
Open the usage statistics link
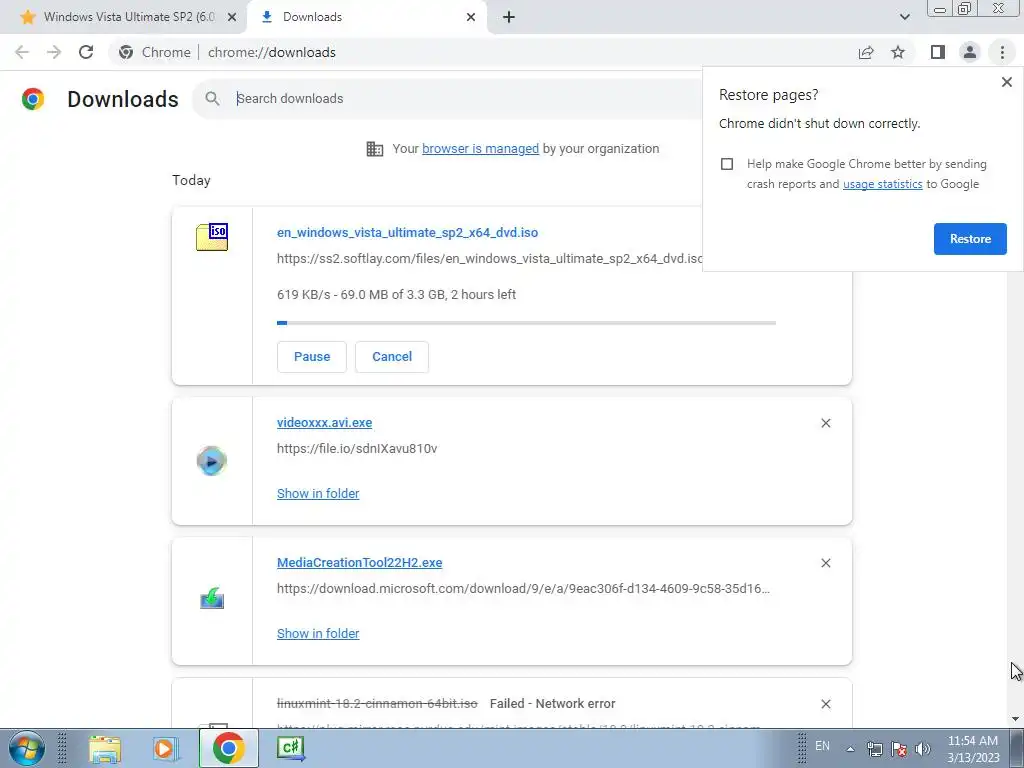click(882, 184)
